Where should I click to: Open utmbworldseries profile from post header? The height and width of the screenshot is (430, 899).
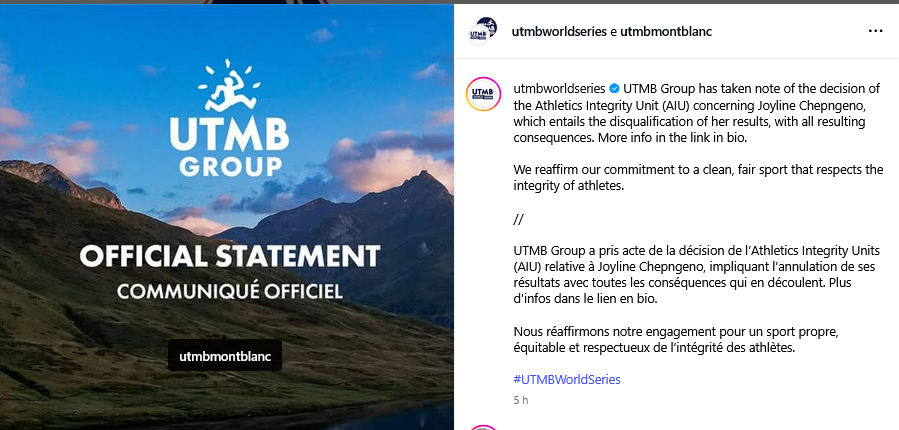point(558,32)
